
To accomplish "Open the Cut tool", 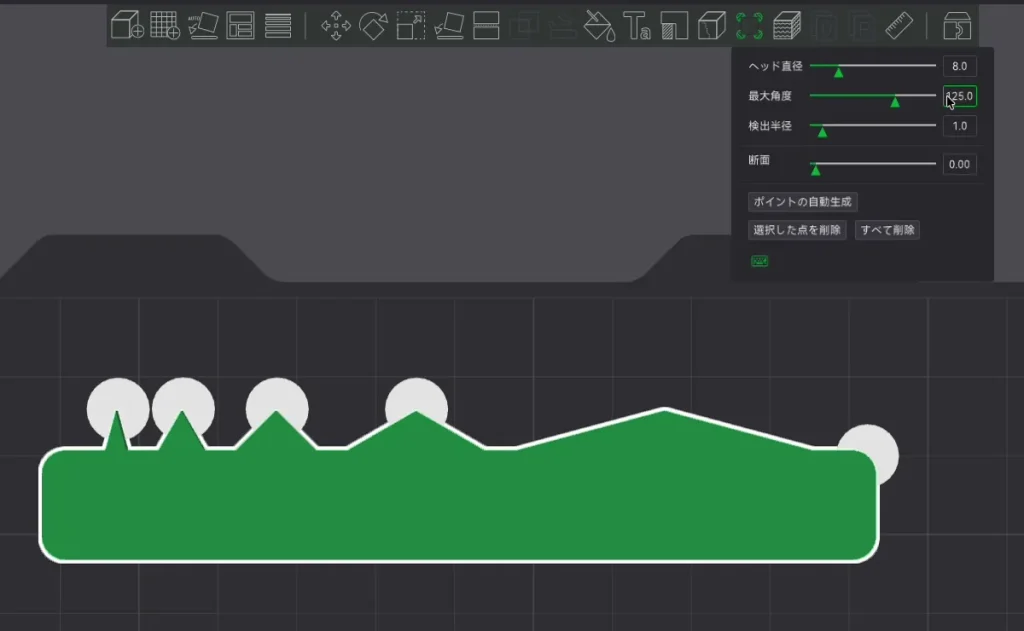I will [x=487, y=25].
